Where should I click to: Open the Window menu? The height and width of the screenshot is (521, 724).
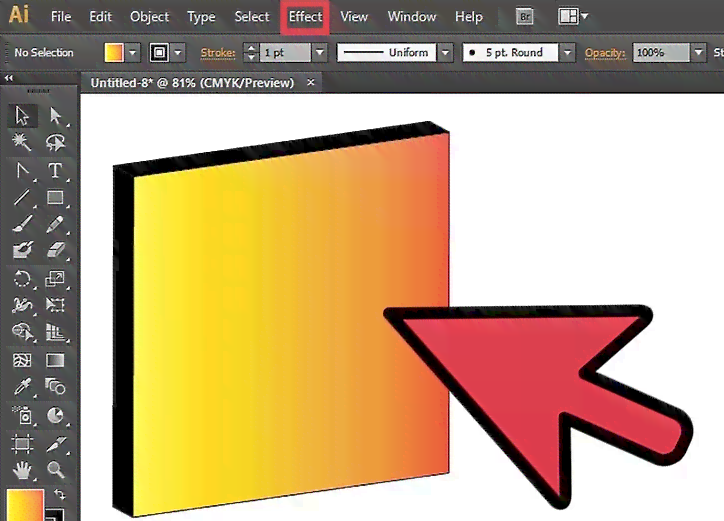[x=412, y=17]
